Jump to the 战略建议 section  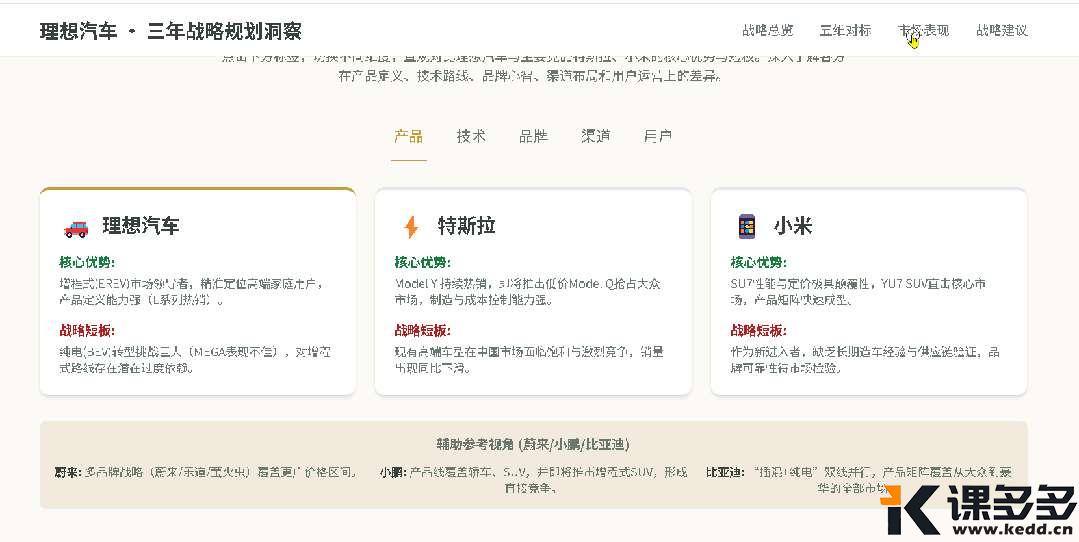click(x=1001, y=31)
